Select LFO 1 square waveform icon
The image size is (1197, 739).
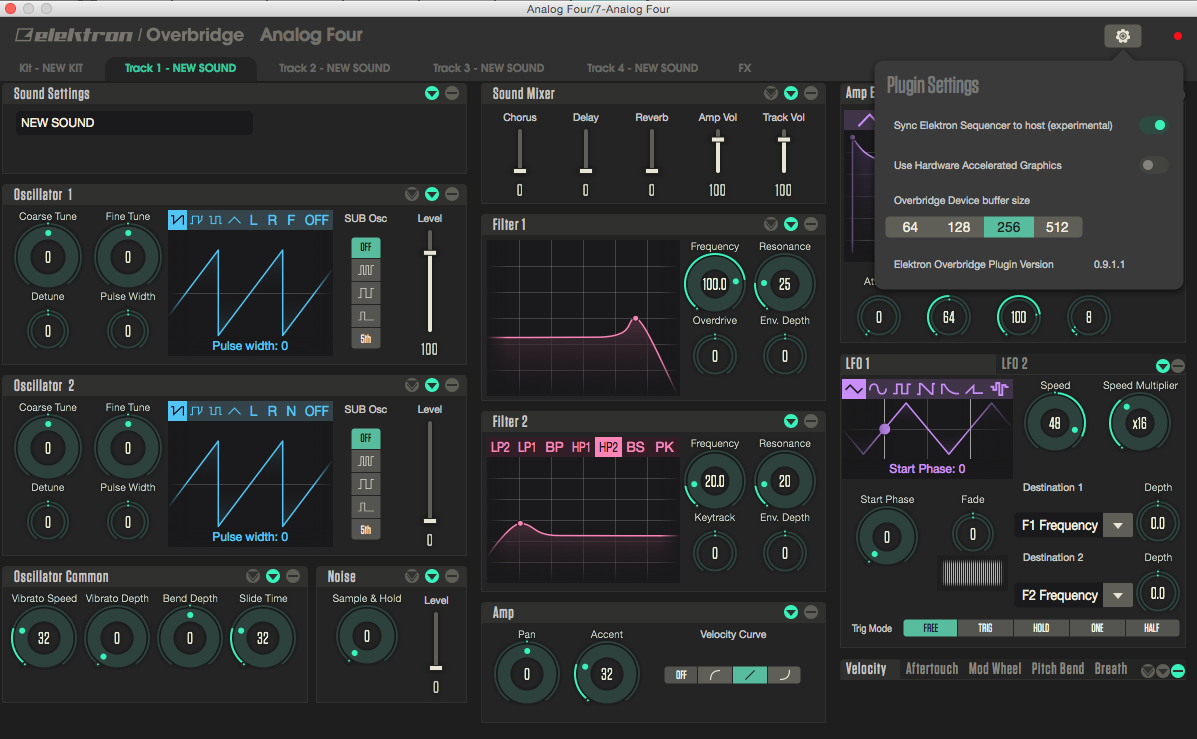click(x=902, y=389)
